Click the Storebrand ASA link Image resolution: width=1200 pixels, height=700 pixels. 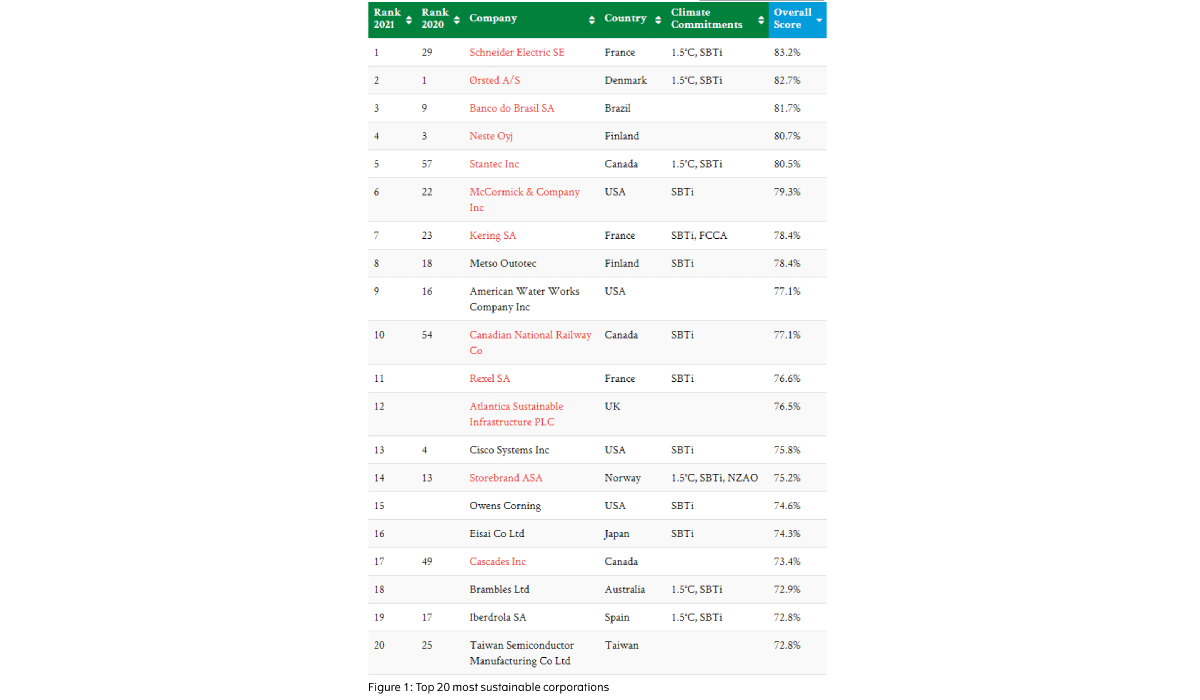click(x=506, y=478)
